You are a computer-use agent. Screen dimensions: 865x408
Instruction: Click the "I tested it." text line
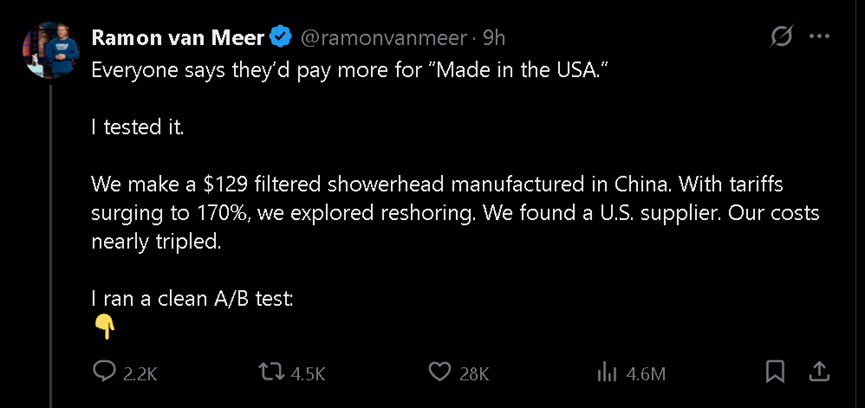[x=138, y=127]
